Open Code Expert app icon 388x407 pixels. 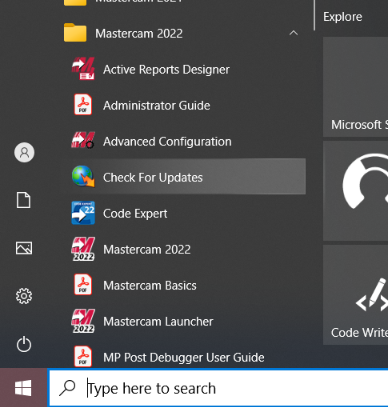tap(83, 213)
